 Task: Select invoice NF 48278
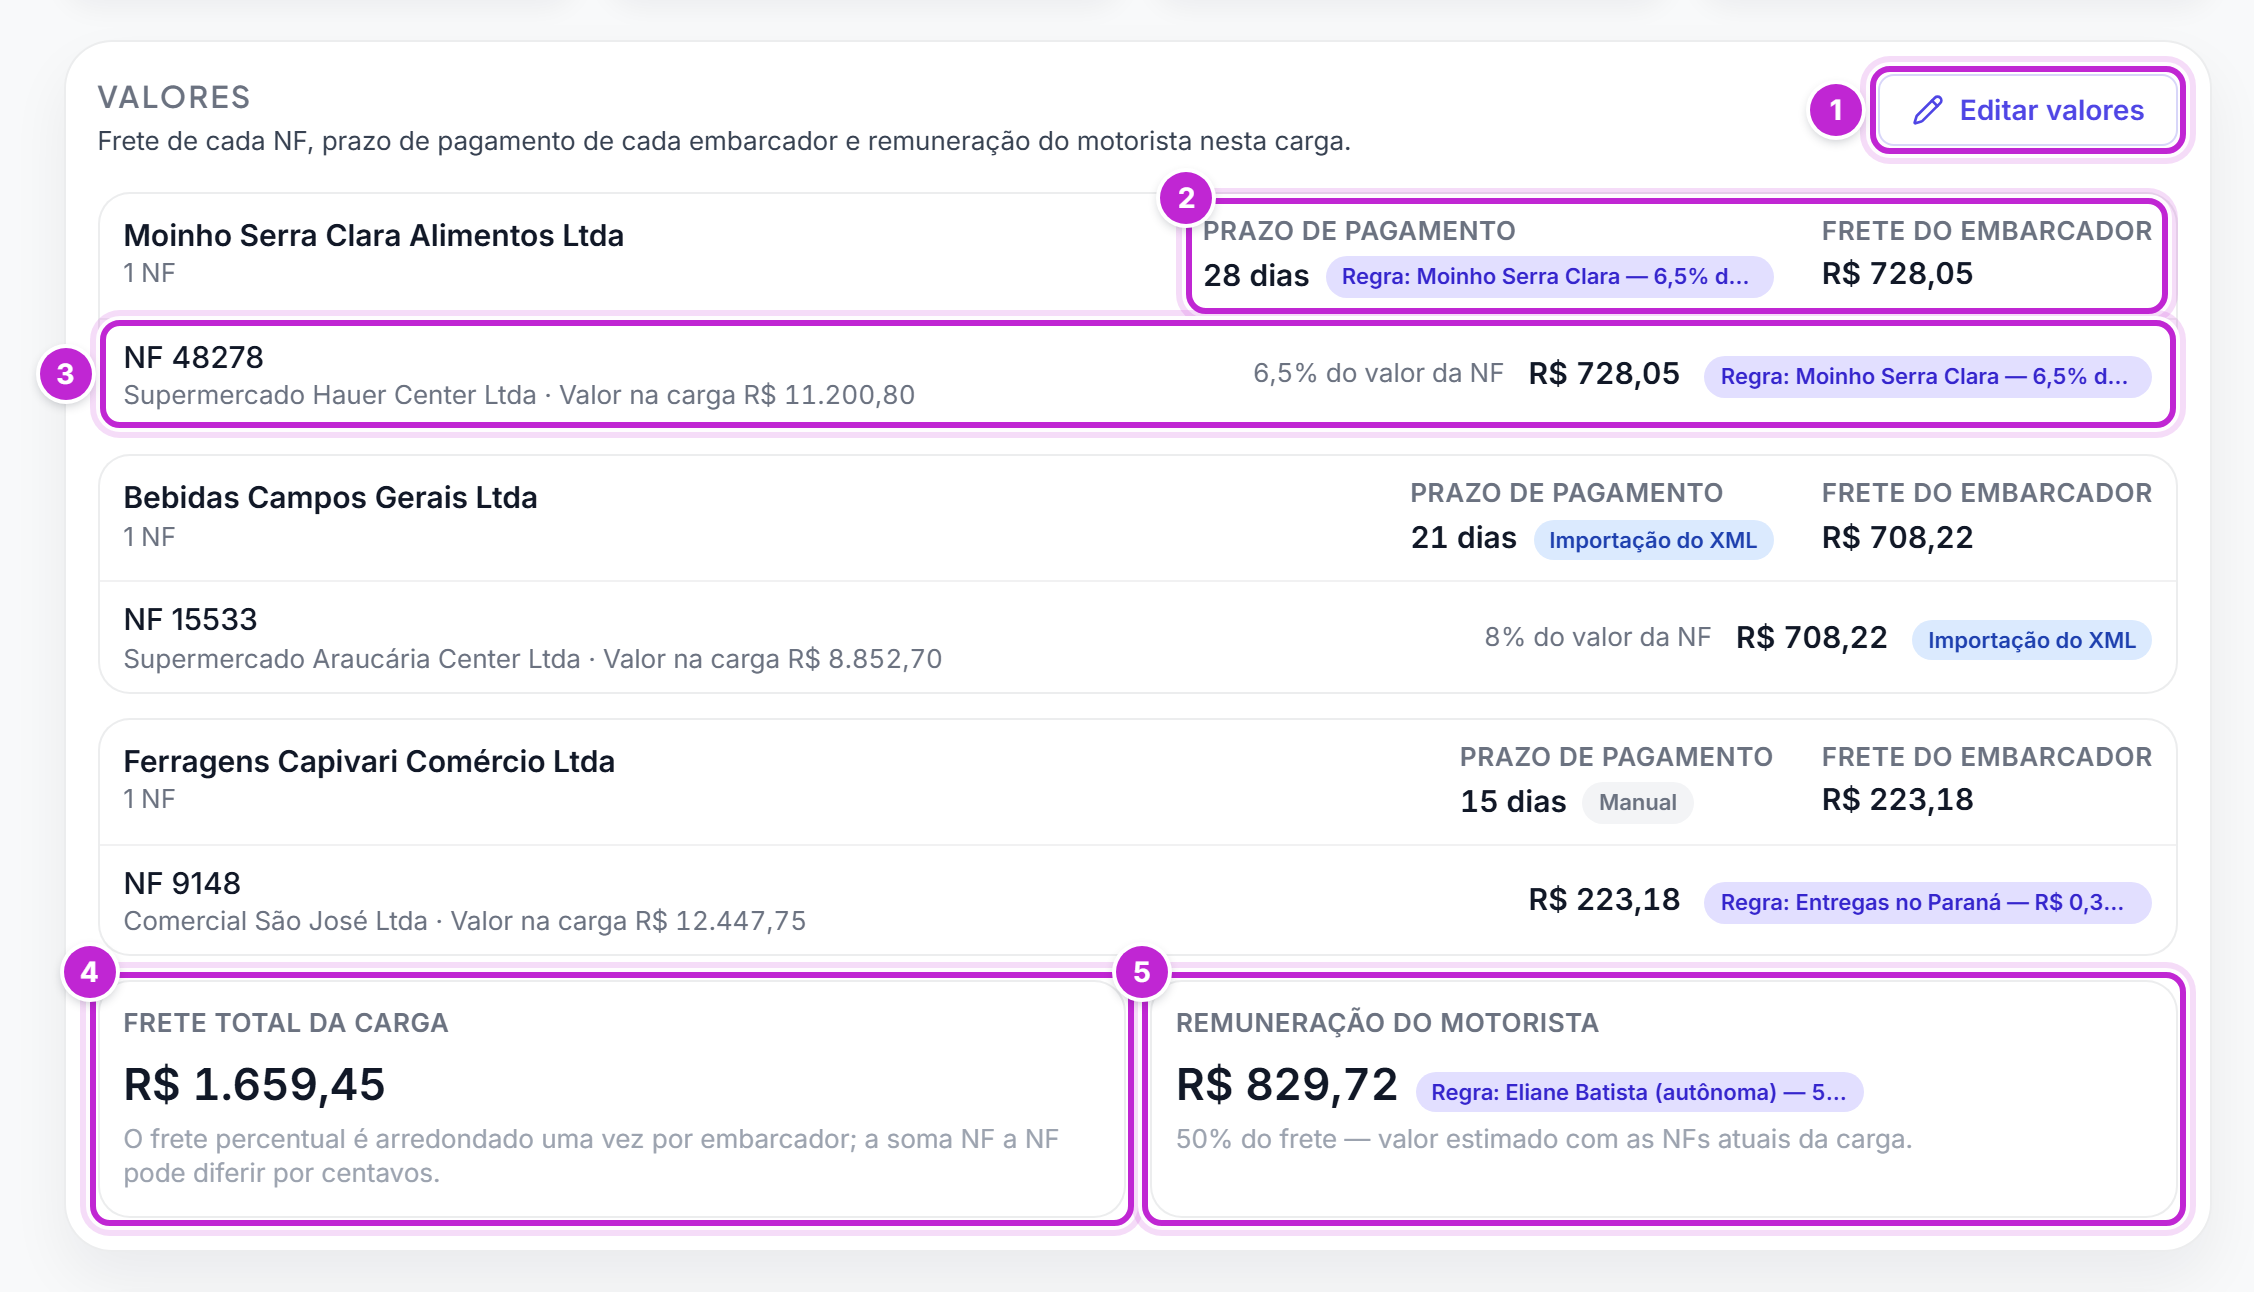193,357
